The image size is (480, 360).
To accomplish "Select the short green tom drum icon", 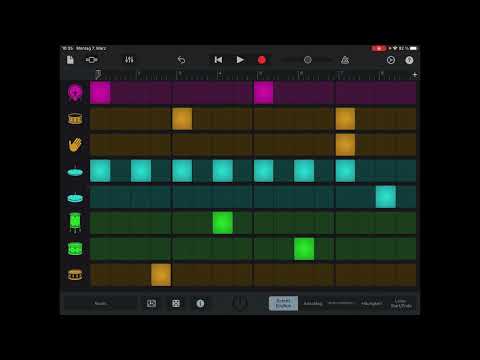I will tap(75, 249).
